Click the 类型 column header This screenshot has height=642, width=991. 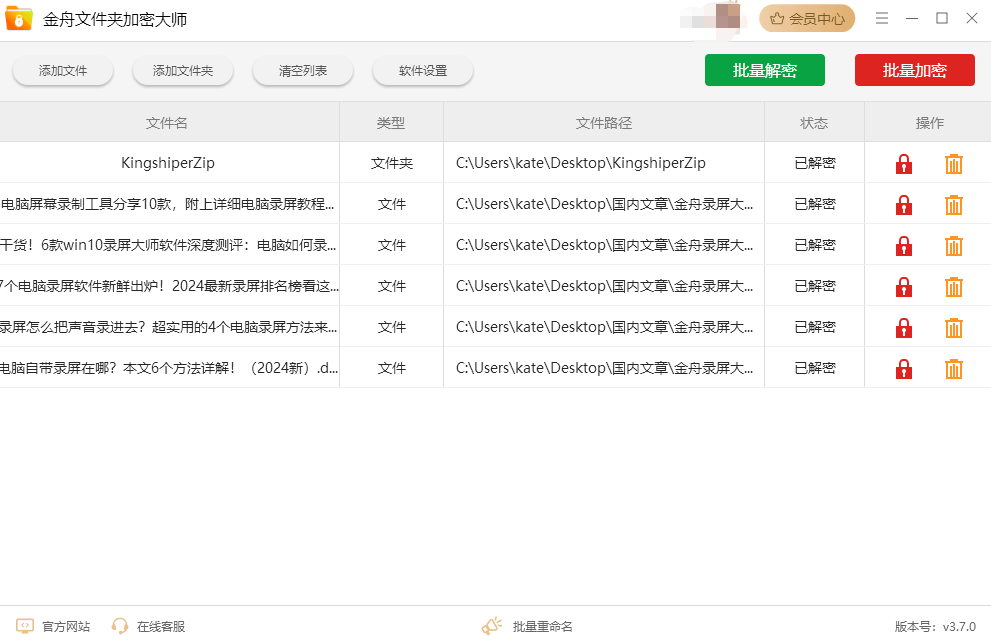[x=391, y=123]
